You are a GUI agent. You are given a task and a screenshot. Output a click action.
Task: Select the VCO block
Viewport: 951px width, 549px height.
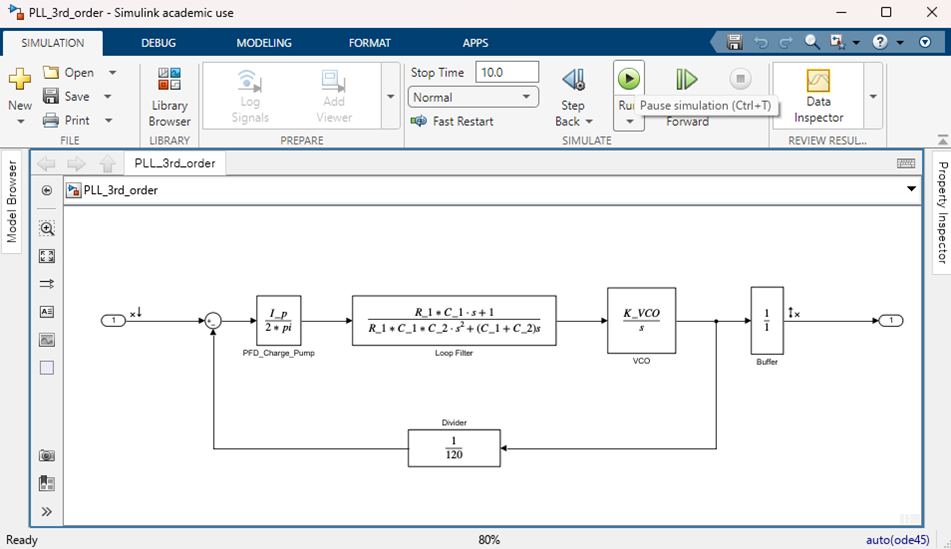641,320
